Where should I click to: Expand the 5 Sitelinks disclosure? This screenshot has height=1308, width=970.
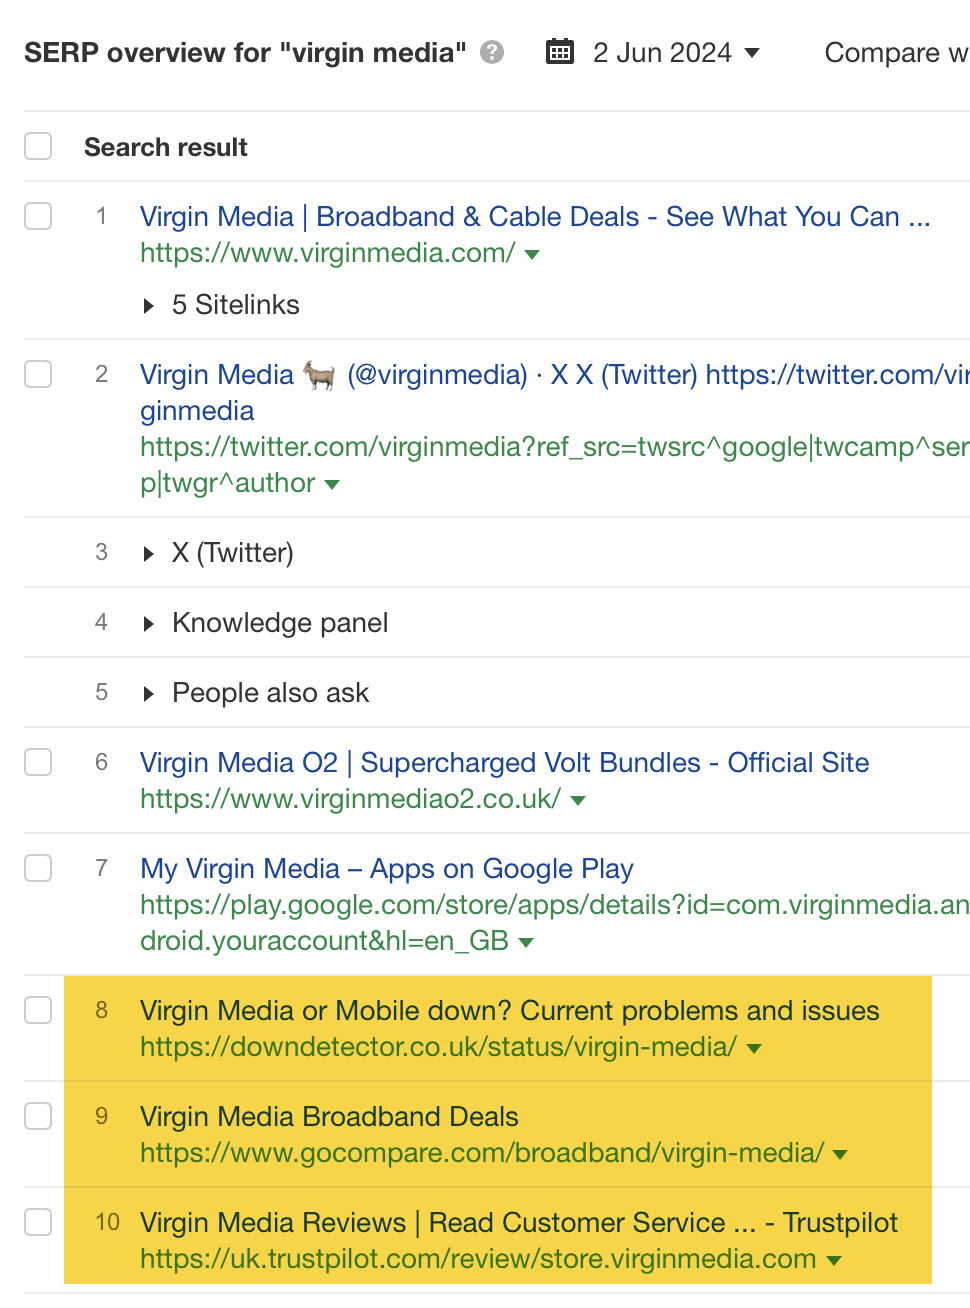click(x=148, y=305)
